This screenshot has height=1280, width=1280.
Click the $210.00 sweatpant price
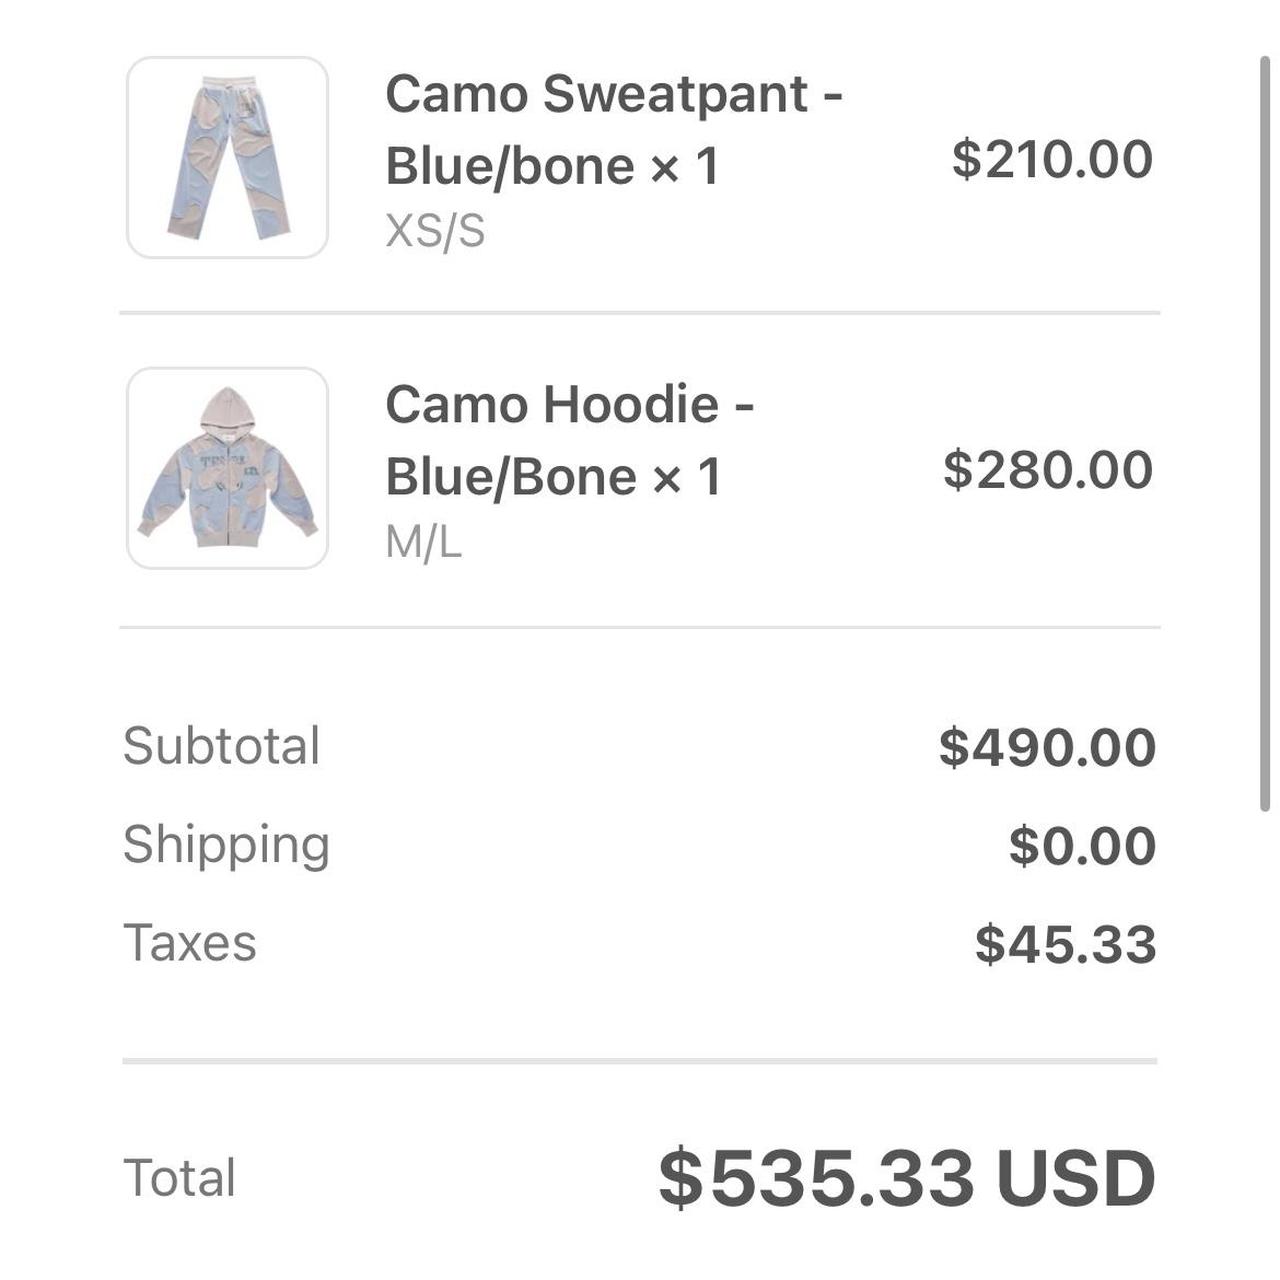click(x=1050, y=158)
